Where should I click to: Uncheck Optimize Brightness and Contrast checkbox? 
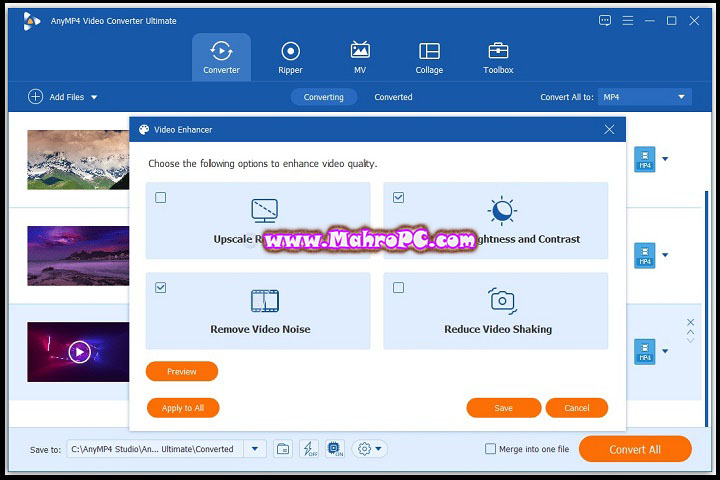[398, 198]
